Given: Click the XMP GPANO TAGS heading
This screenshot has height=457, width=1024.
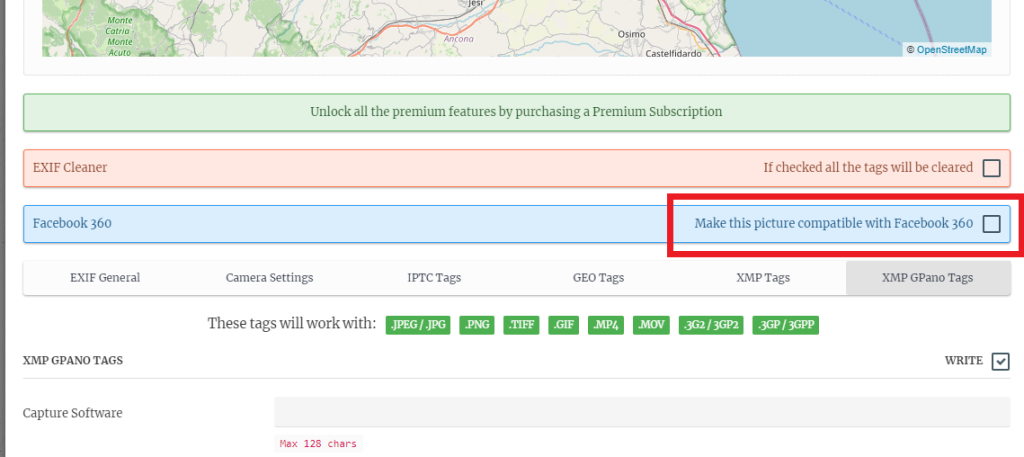Looking at the screenshot, I should pos(72,360).
